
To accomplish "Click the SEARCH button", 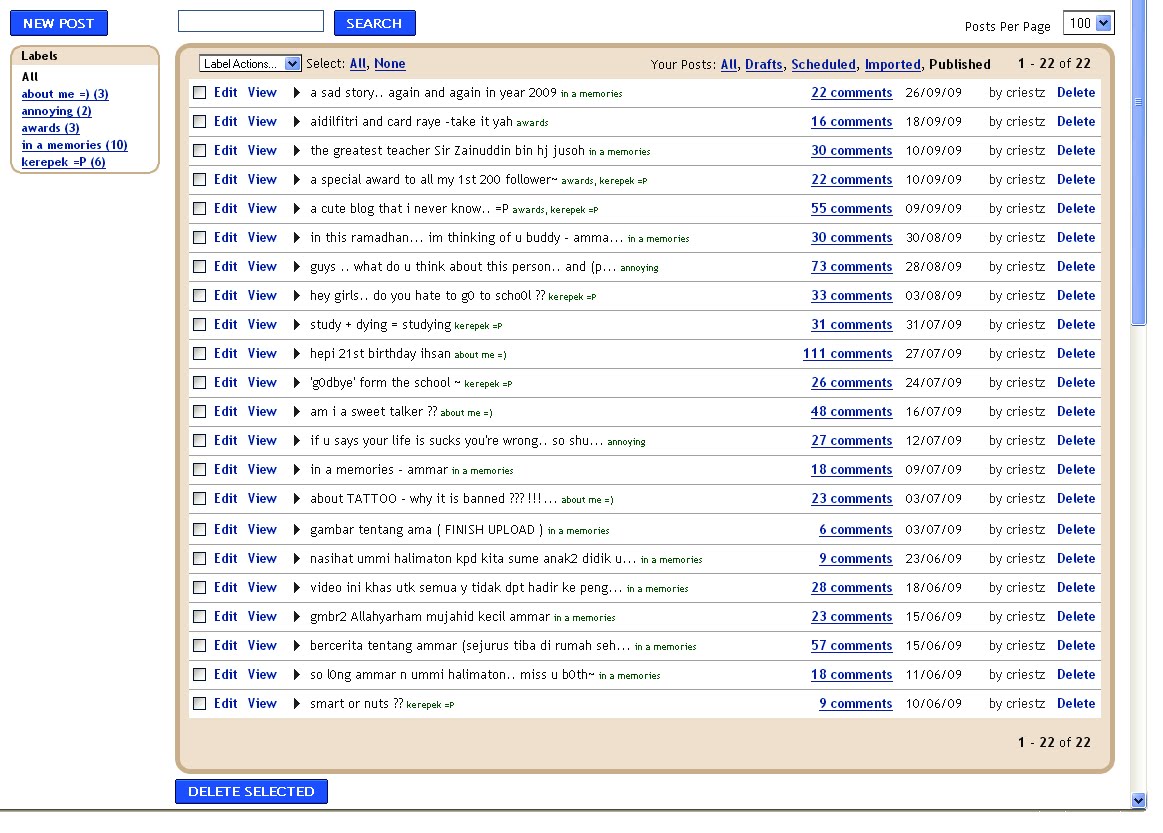I will pos(375,23).
